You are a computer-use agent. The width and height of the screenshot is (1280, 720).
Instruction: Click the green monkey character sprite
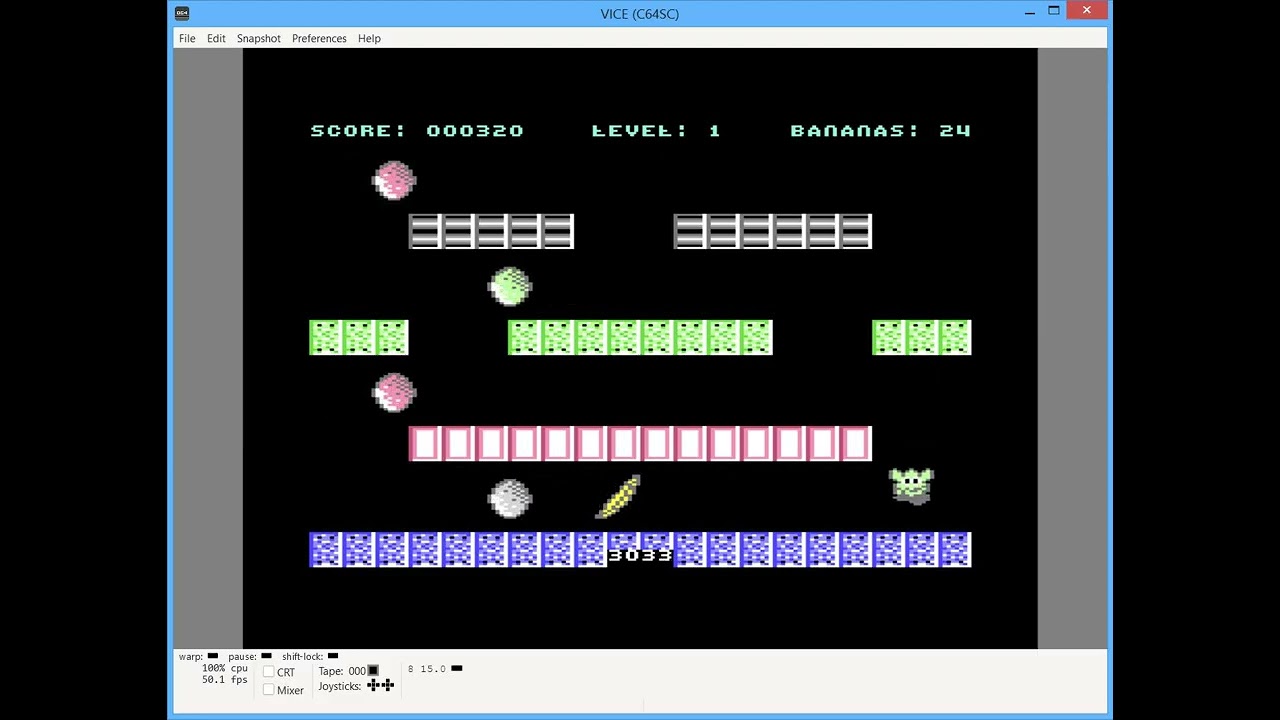coord(911,486)
